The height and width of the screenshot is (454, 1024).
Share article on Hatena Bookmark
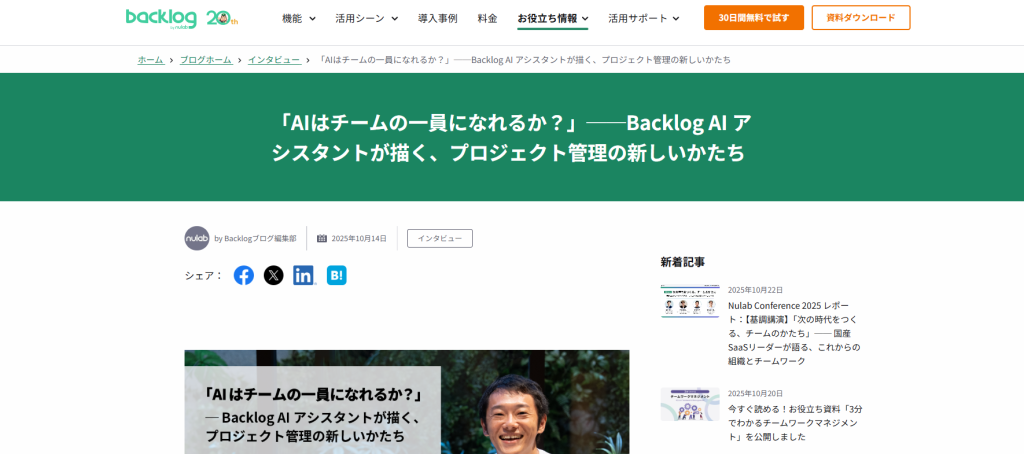coord(337,275)
